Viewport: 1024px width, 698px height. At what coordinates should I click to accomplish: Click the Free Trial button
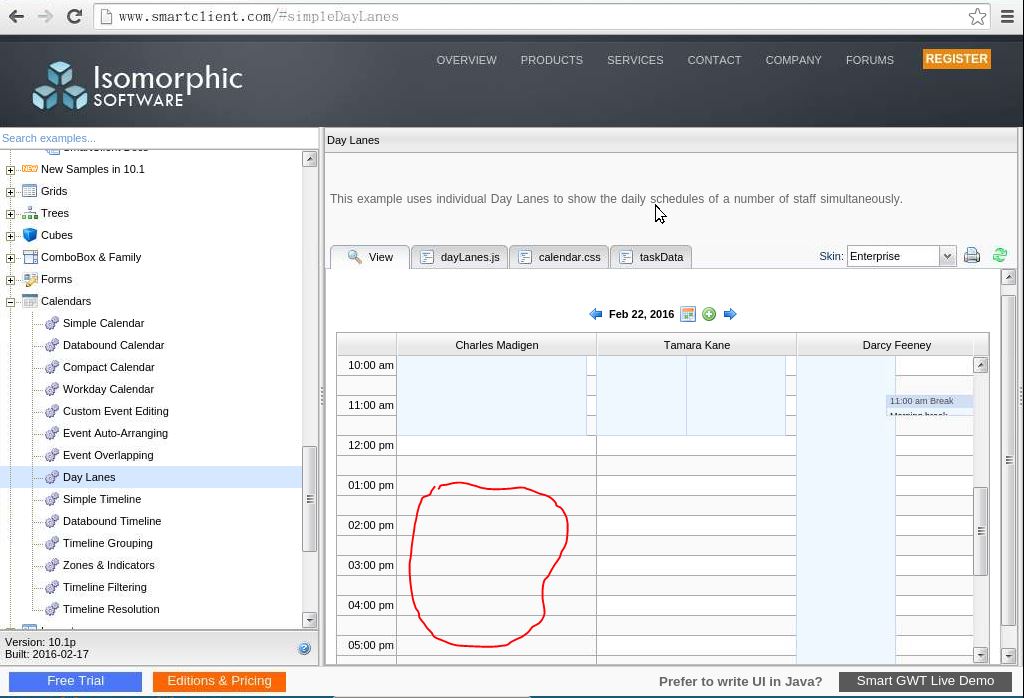coord(75,681)
